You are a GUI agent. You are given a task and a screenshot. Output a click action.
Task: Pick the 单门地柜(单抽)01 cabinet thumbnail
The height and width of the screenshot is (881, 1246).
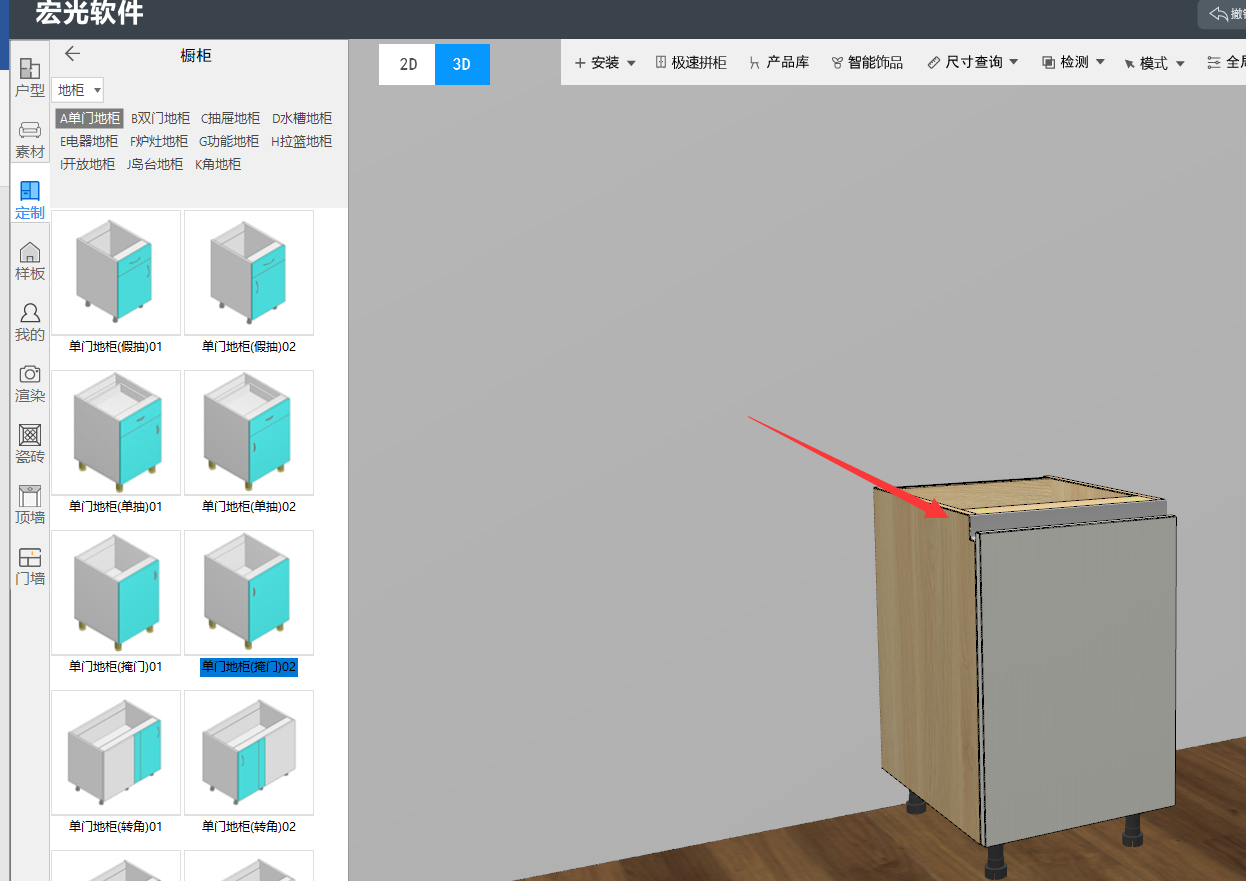pyautogui.click(x=116, y=433)
